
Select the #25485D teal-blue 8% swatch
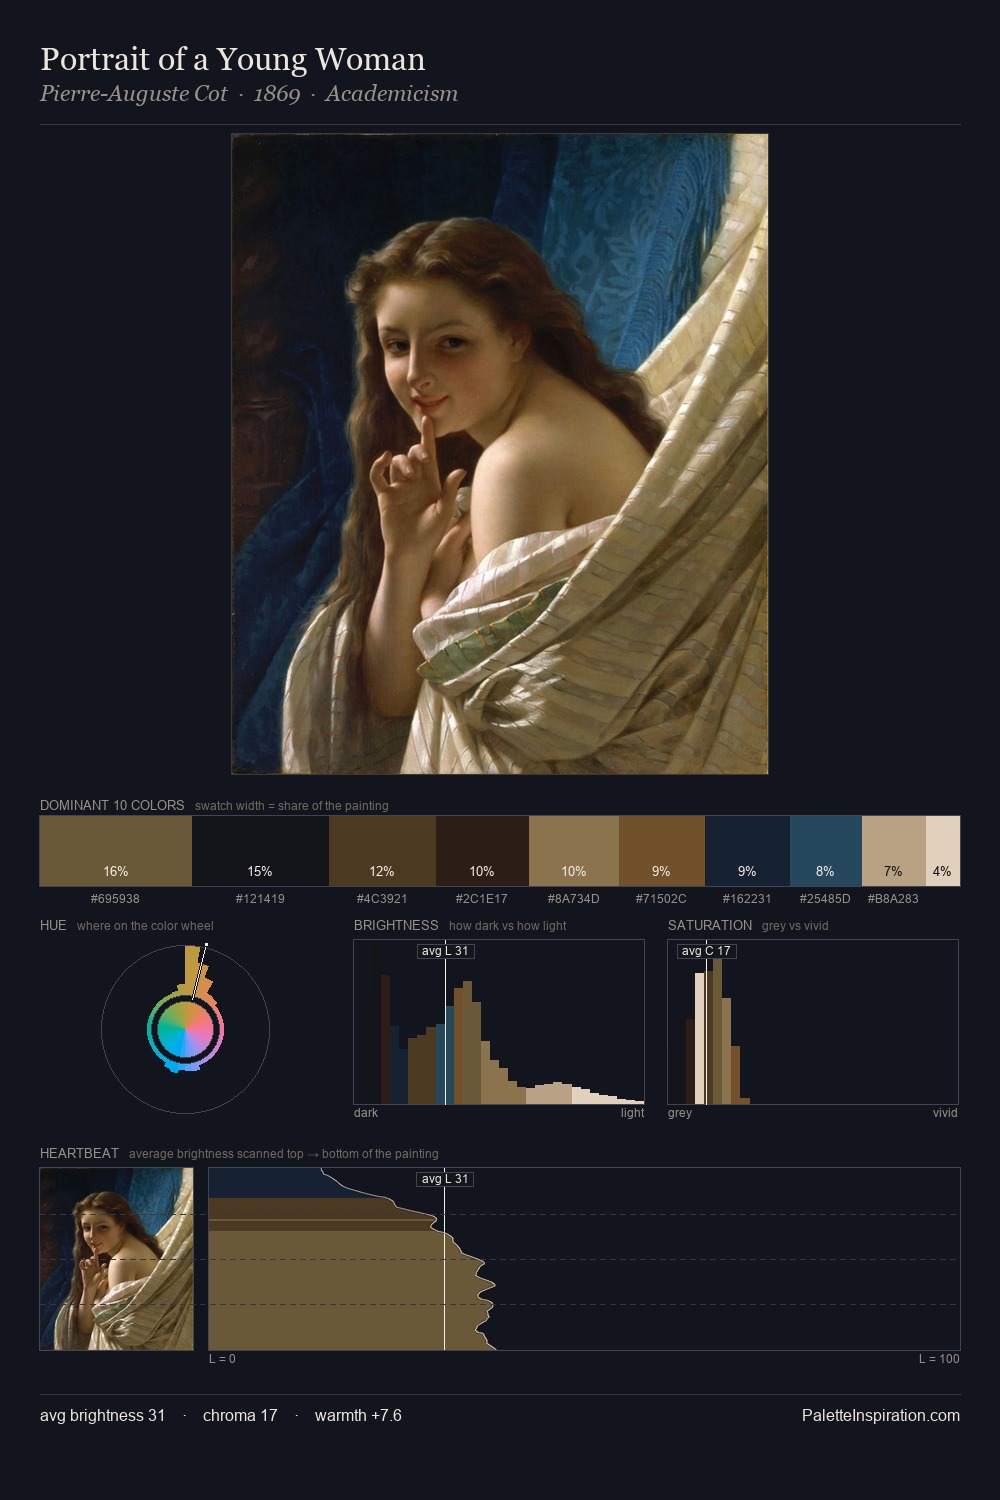(x=826, y=851)
